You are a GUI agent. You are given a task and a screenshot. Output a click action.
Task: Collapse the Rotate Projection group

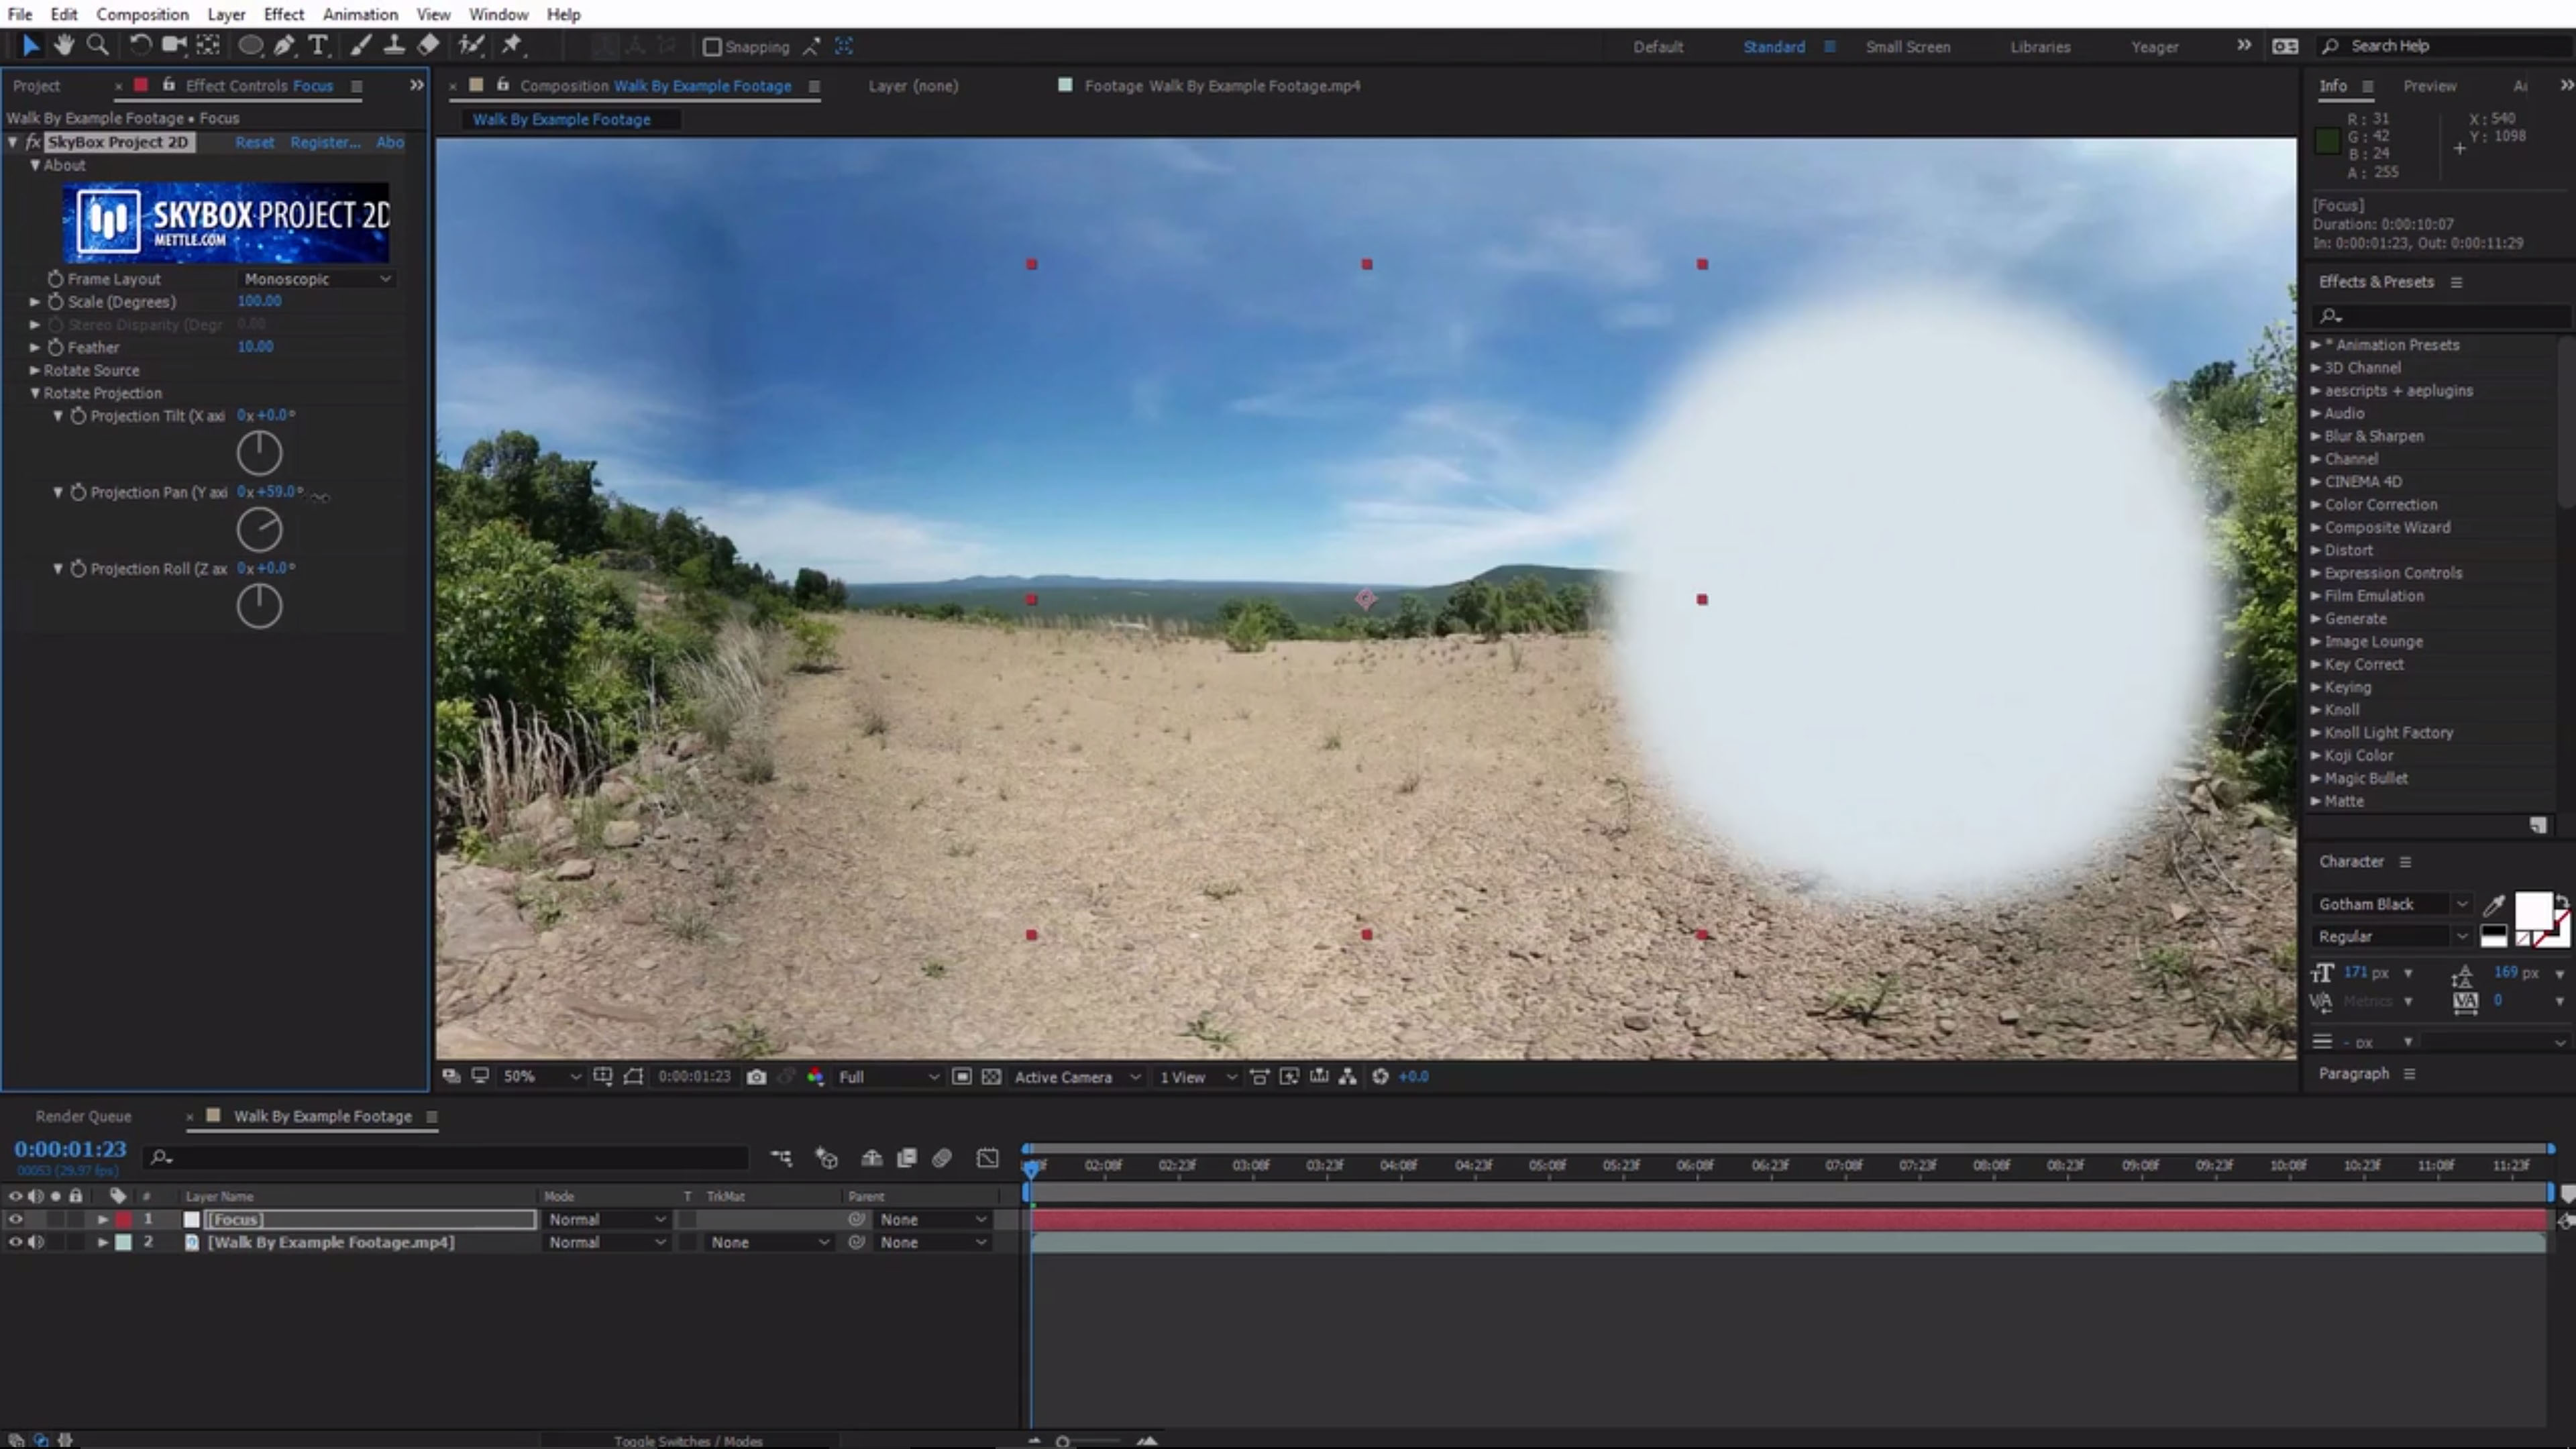coord(34,393)
